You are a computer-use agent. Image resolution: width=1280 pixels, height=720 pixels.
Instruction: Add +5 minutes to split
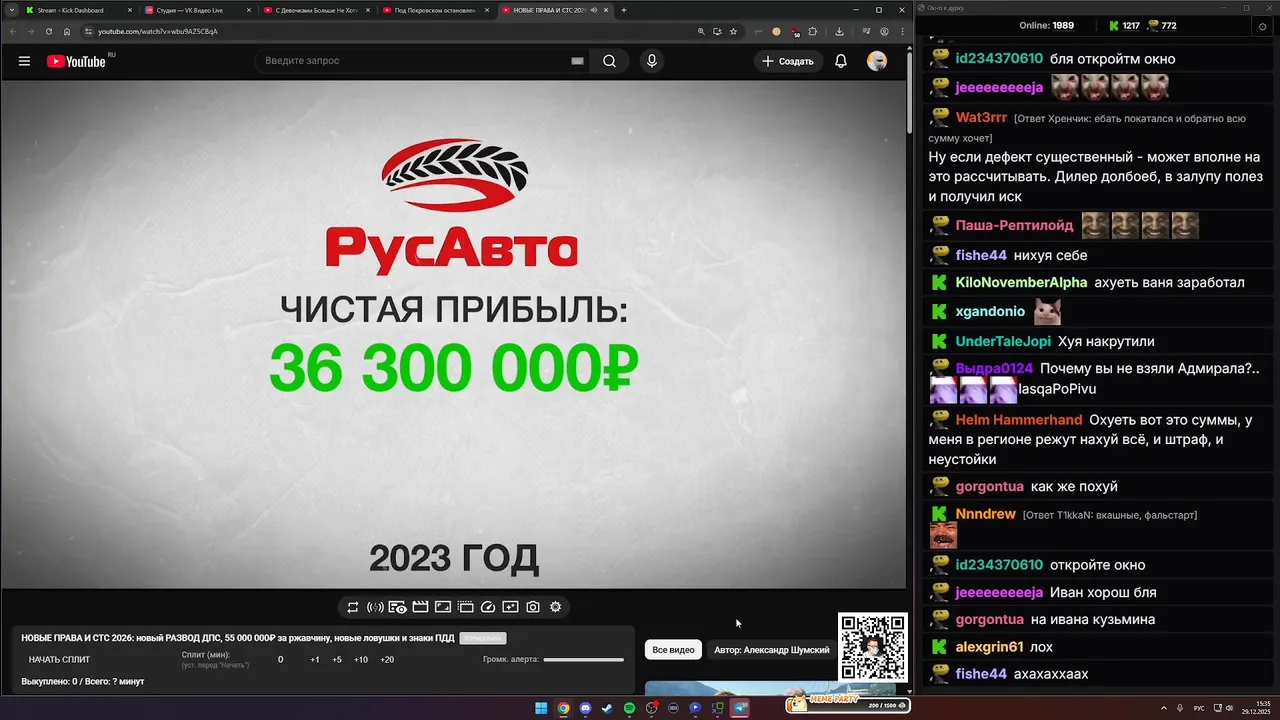coord(337,660)
